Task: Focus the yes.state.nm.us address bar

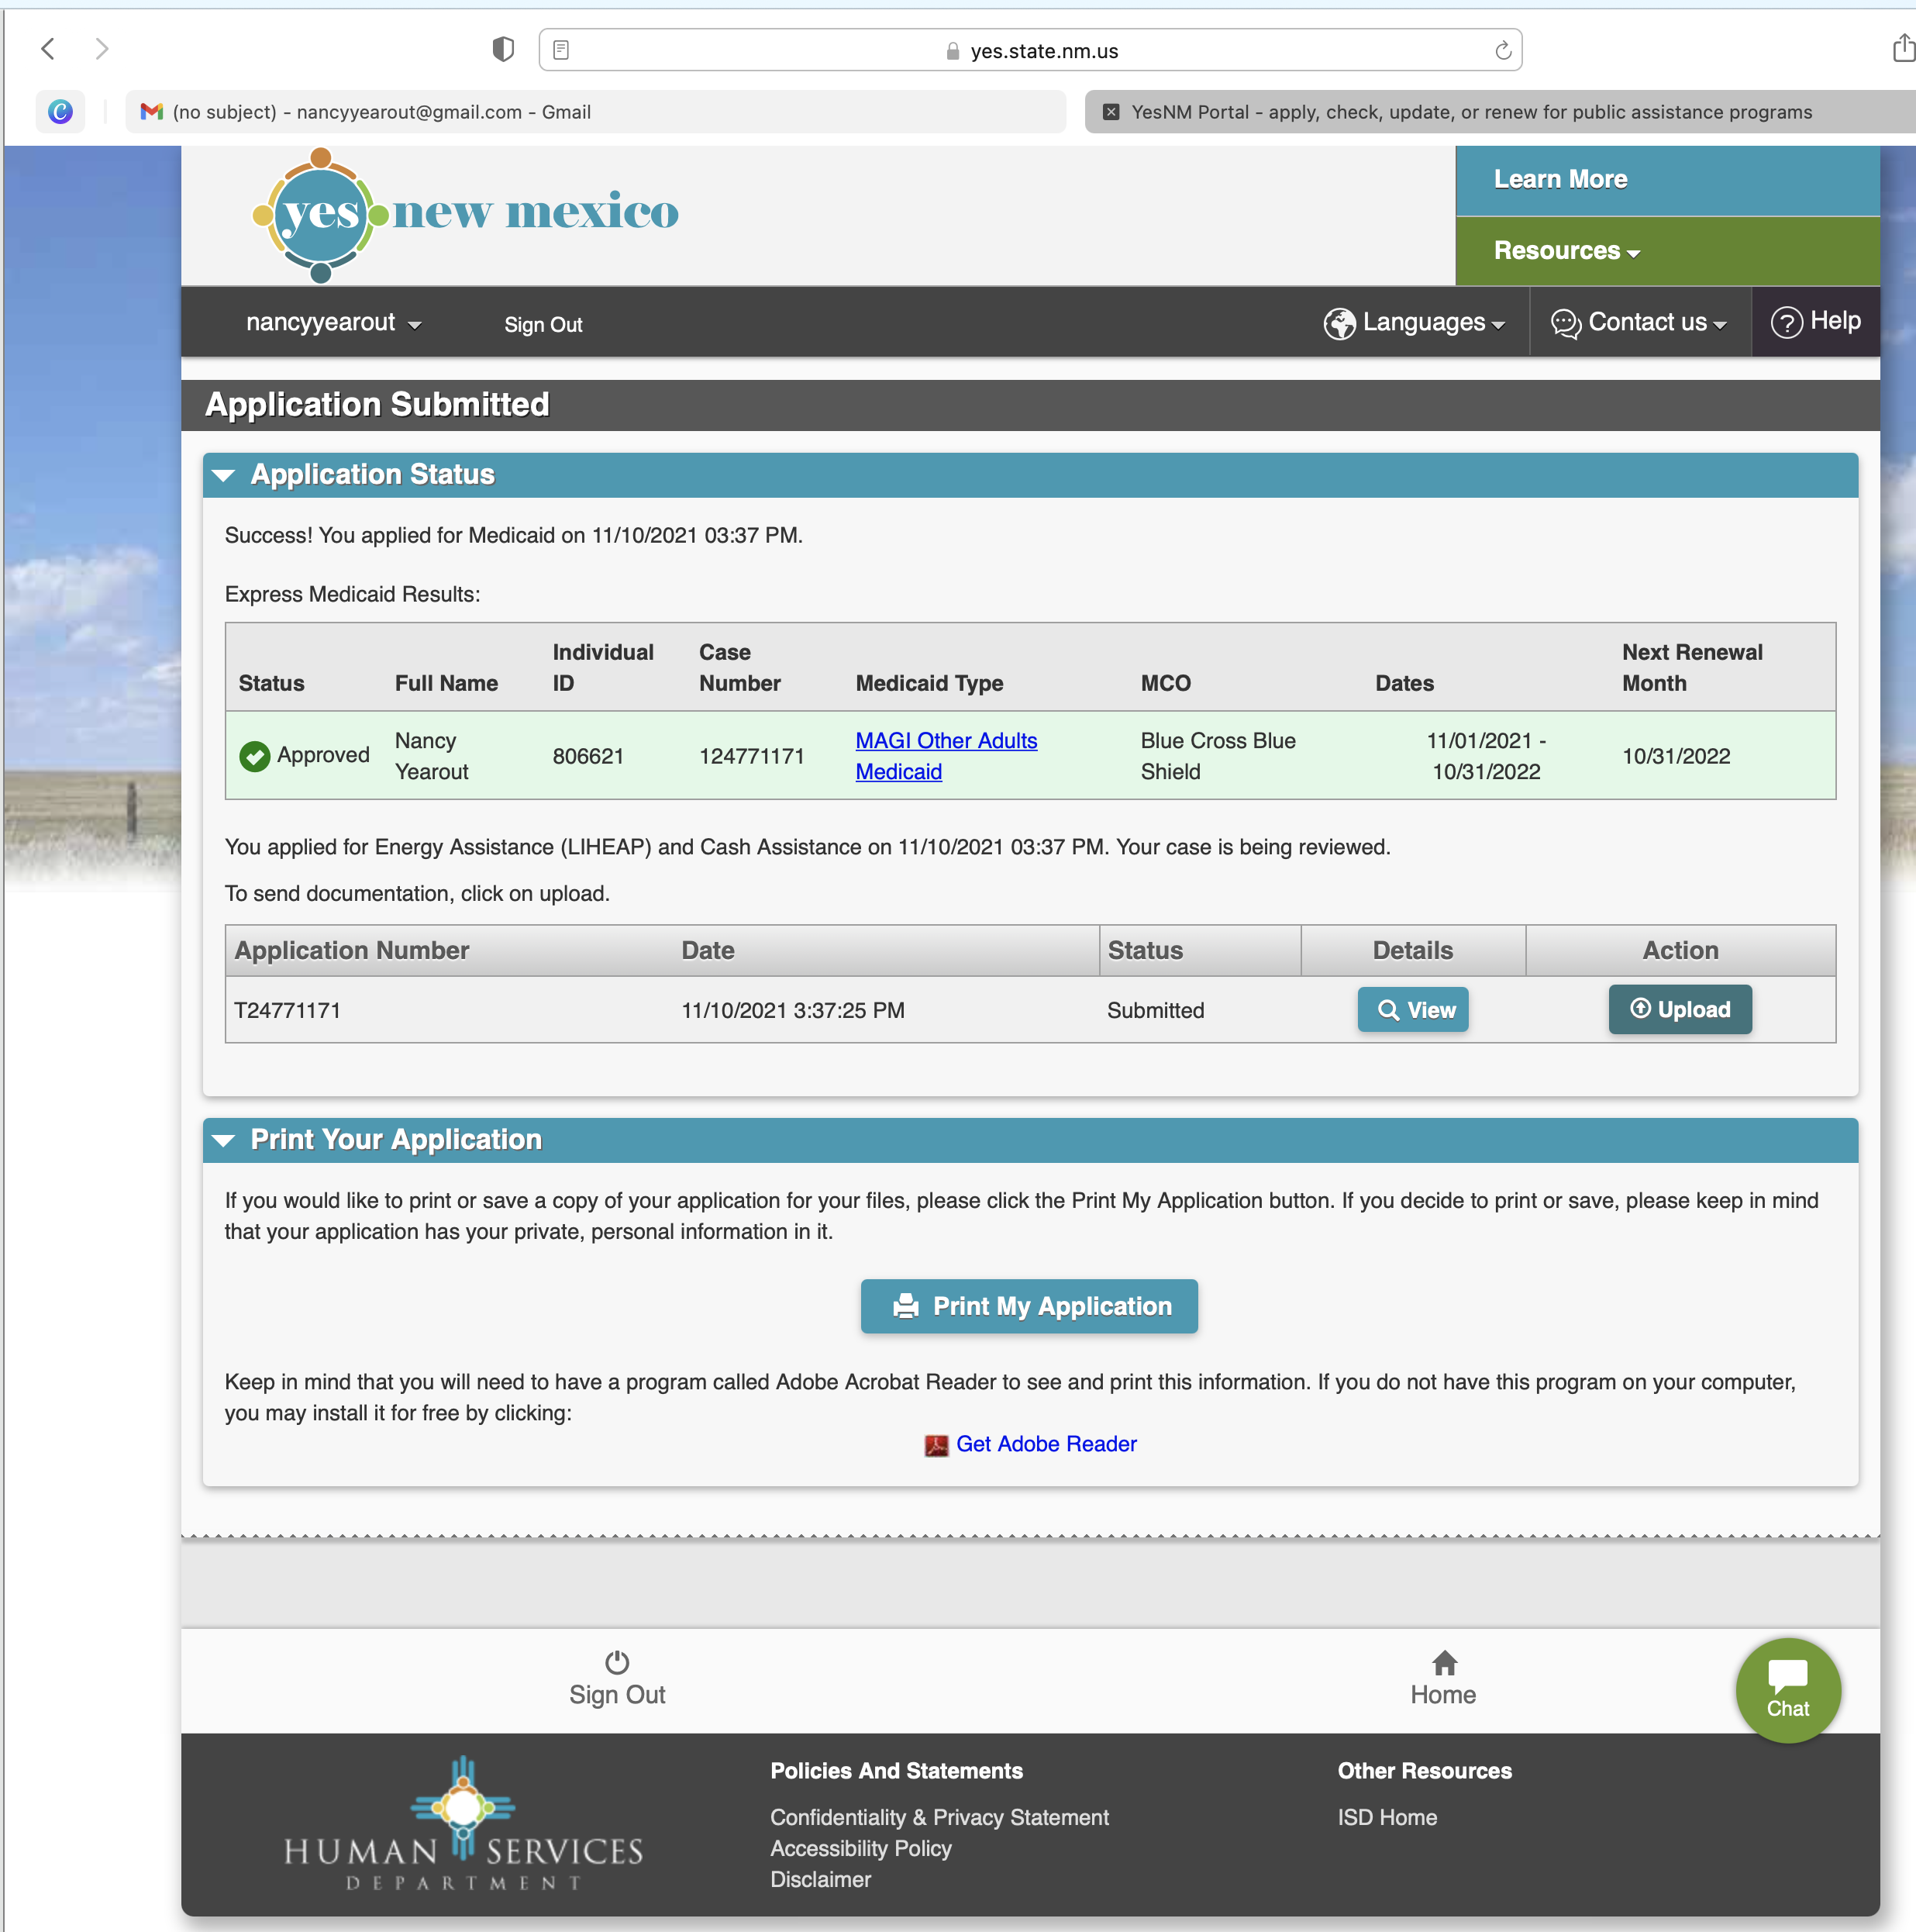Action: [1030, 50]
